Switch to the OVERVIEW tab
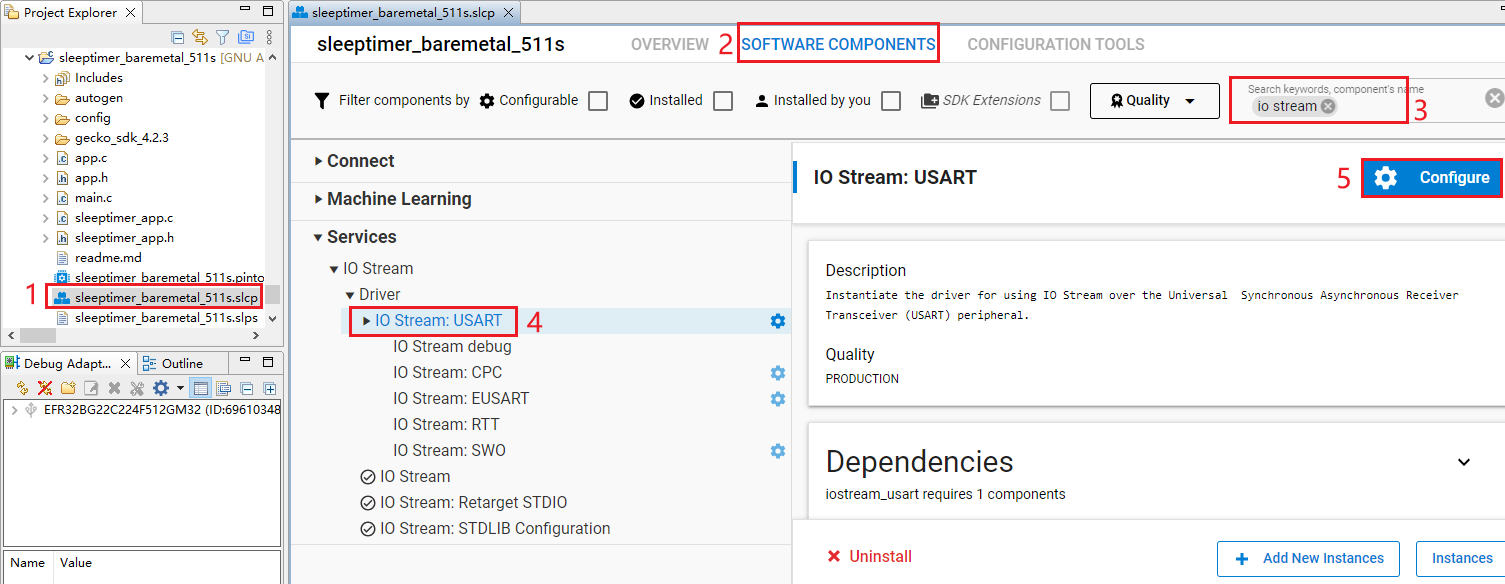1505x584 pixels. tap(670, 44)
